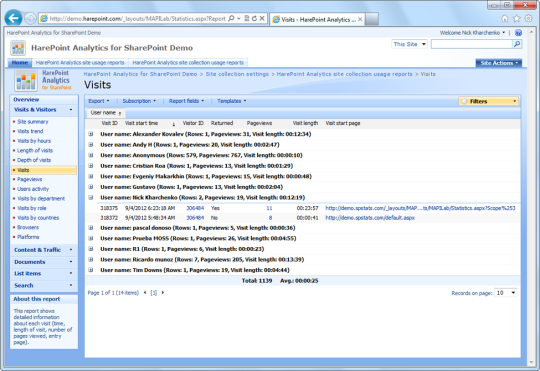Open HarePoint Analytics site usage reports tab
The image size is (540, 371).
[80, 63]
